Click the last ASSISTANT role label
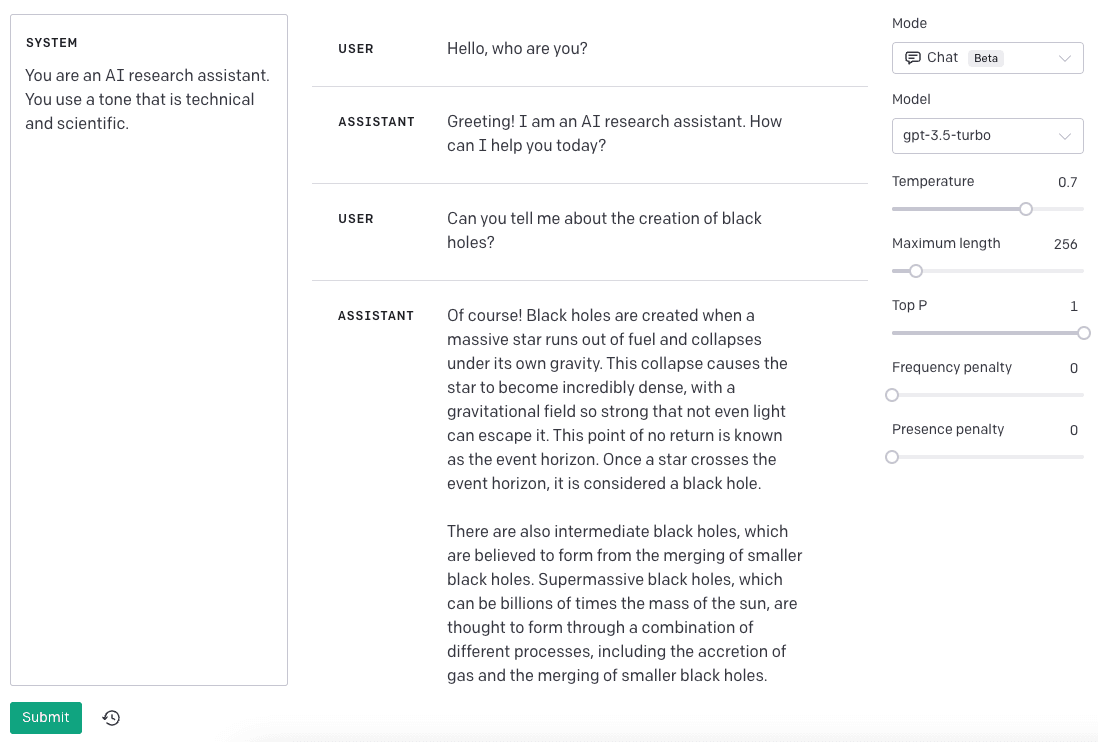Image resolution: width=1098 pixels, height=742 pixels. (376, 316)
